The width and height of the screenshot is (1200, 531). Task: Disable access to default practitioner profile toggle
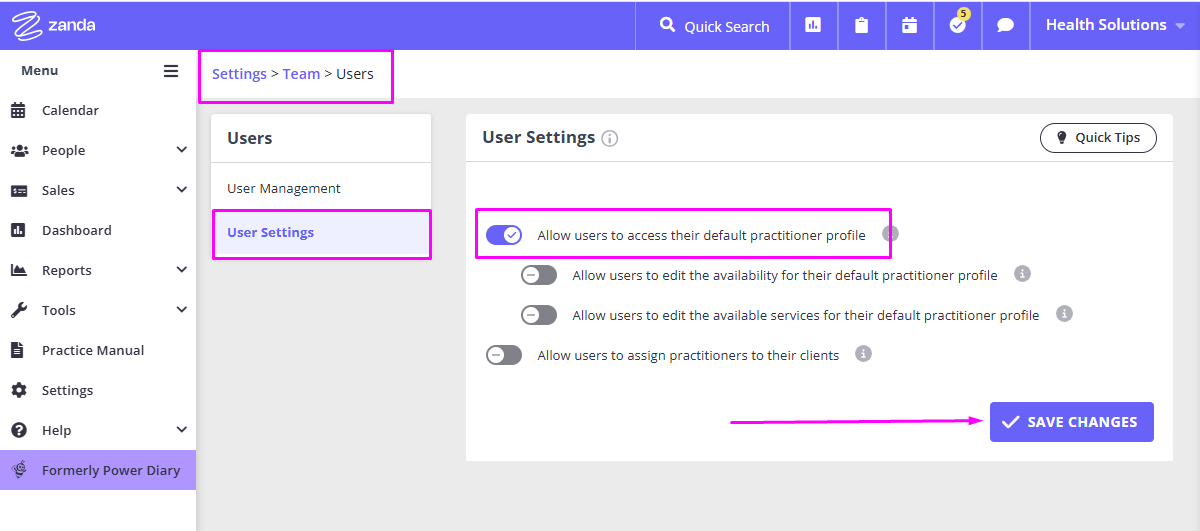point(504,235)
